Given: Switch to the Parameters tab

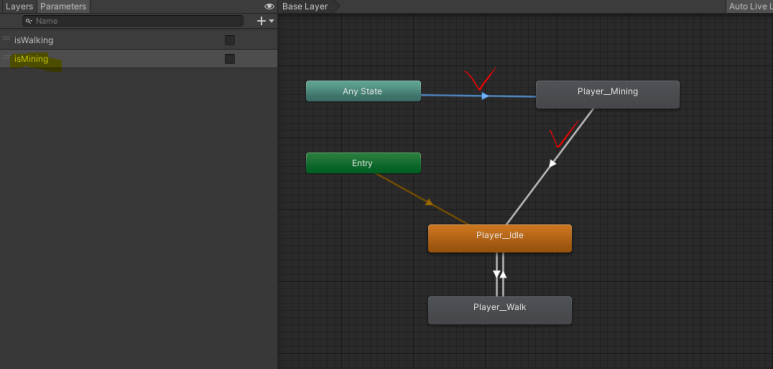Looking at the screenshot, I should pyautogui.click(x=63, y=6).
